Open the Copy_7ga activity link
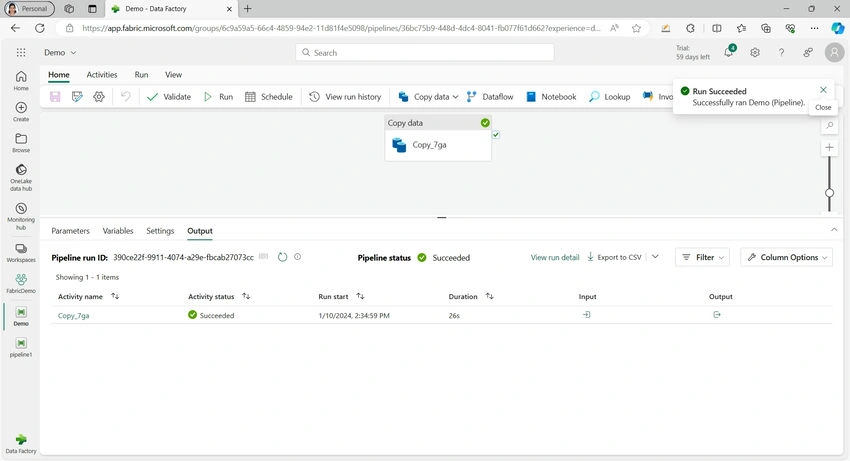850x461 pixels. (73, 315)
